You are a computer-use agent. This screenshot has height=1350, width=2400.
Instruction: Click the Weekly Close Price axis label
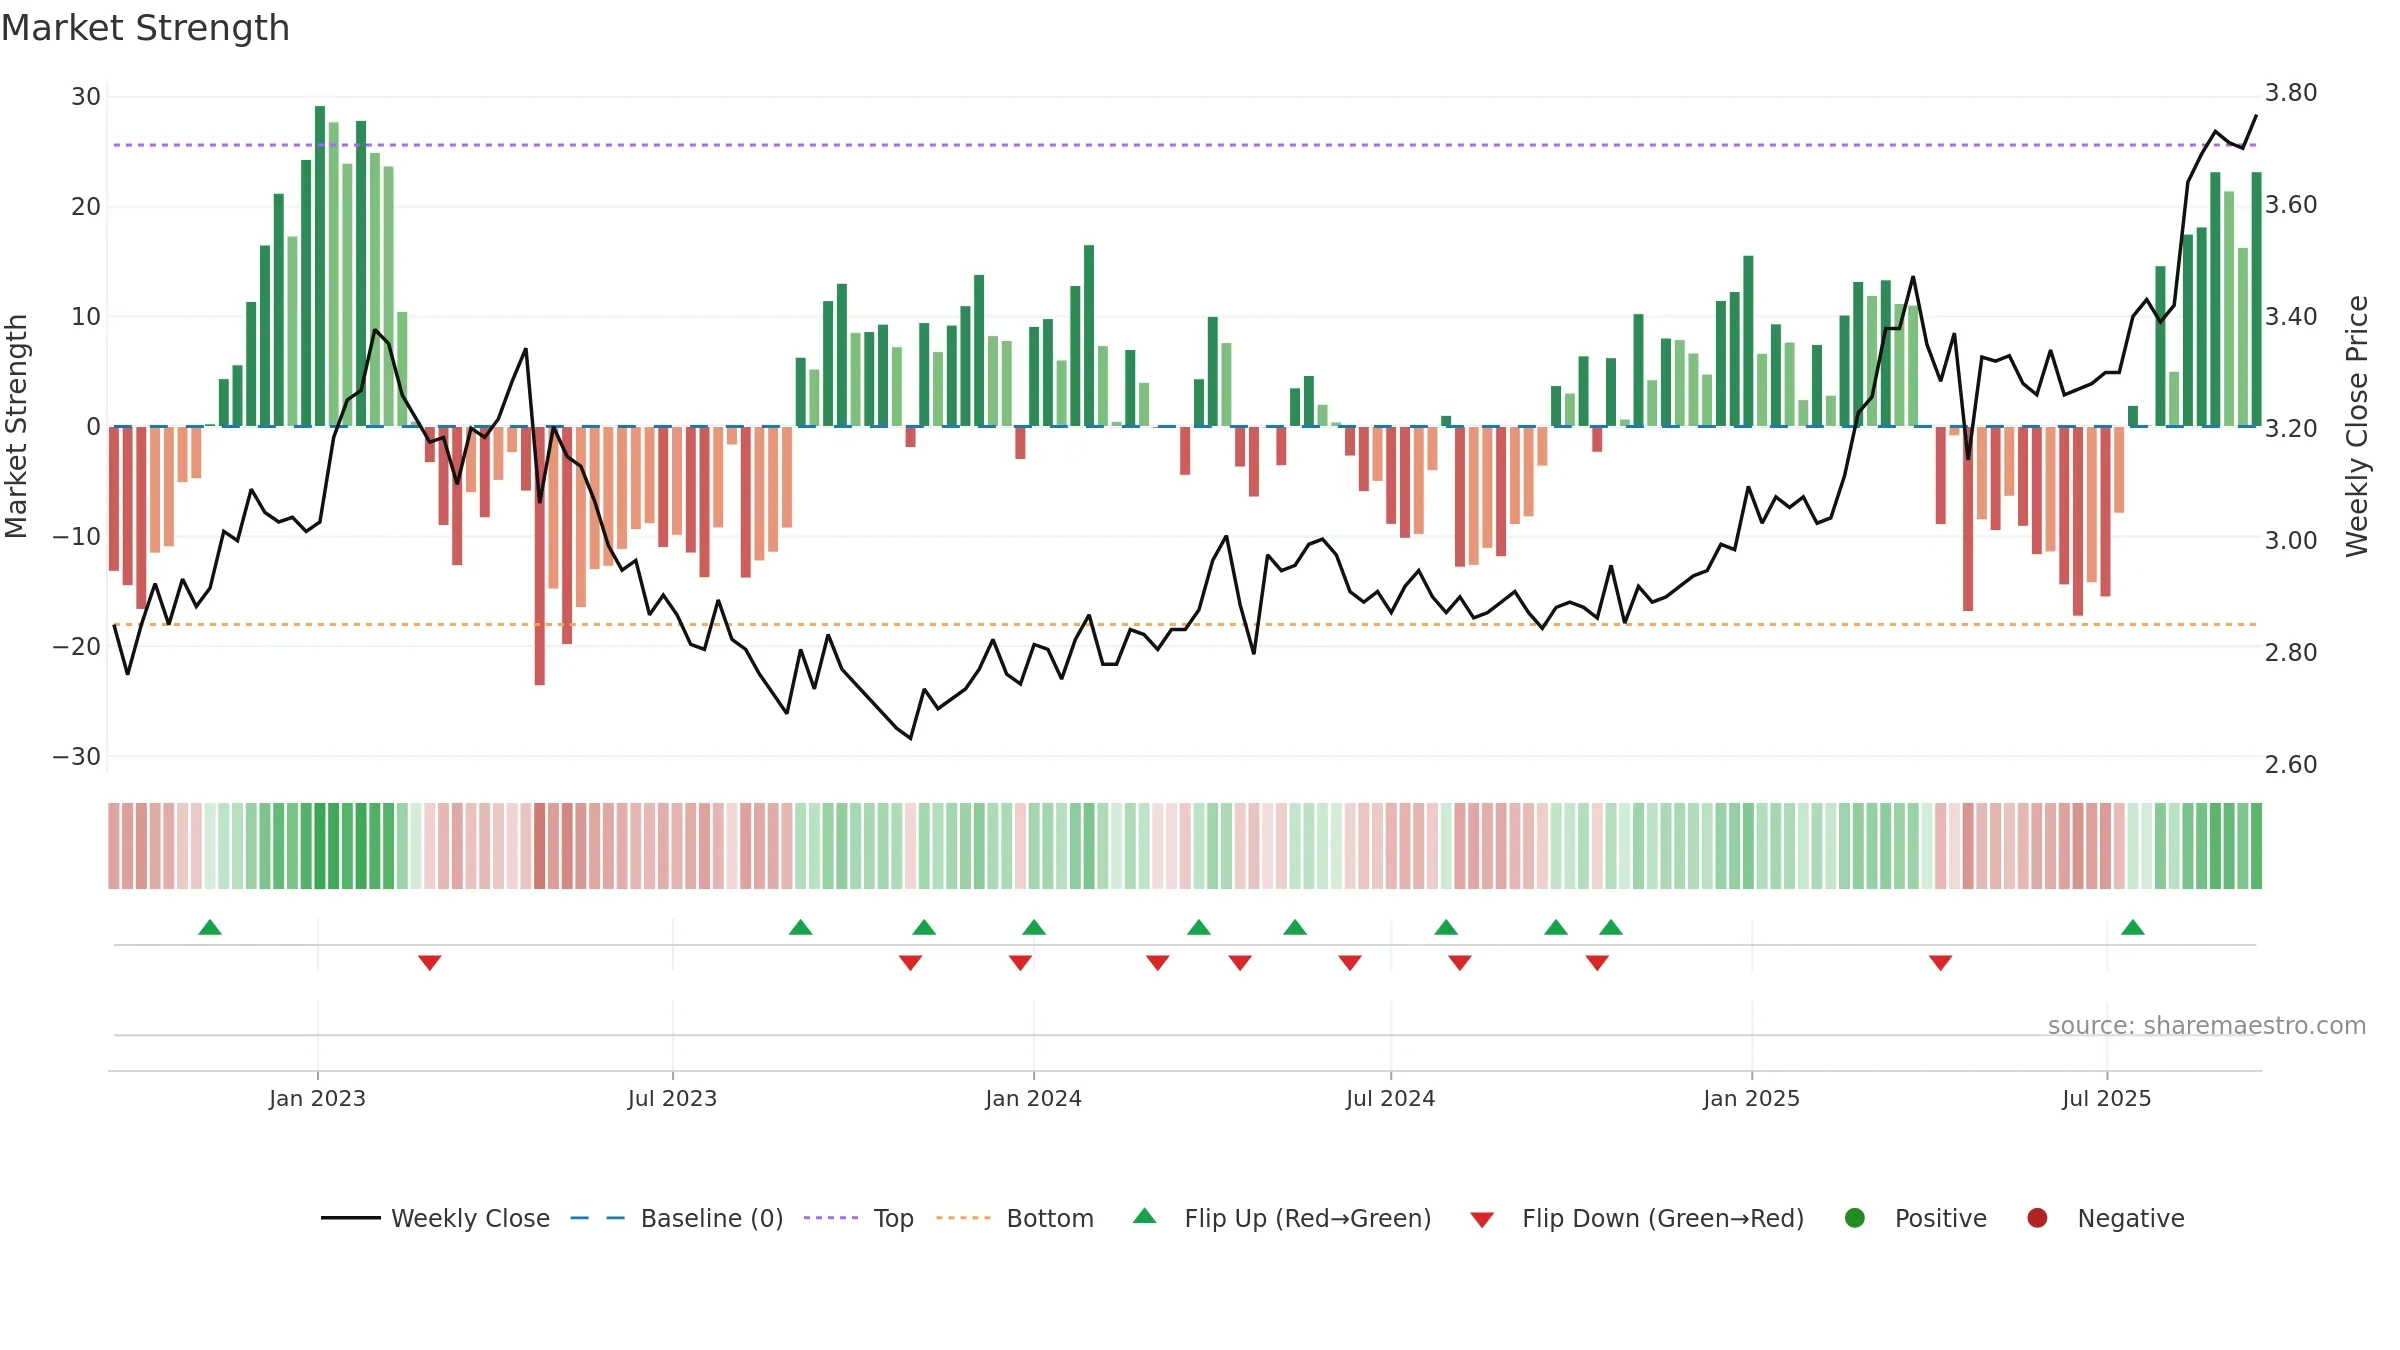tap(2357, 426)
